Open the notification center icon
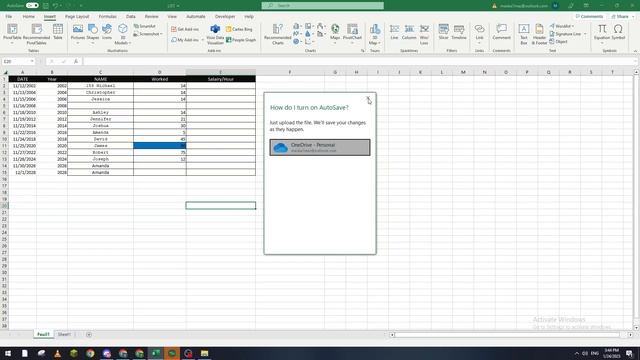Image resolution: width=640 pixels, height=360 pixels. point(630,353)
